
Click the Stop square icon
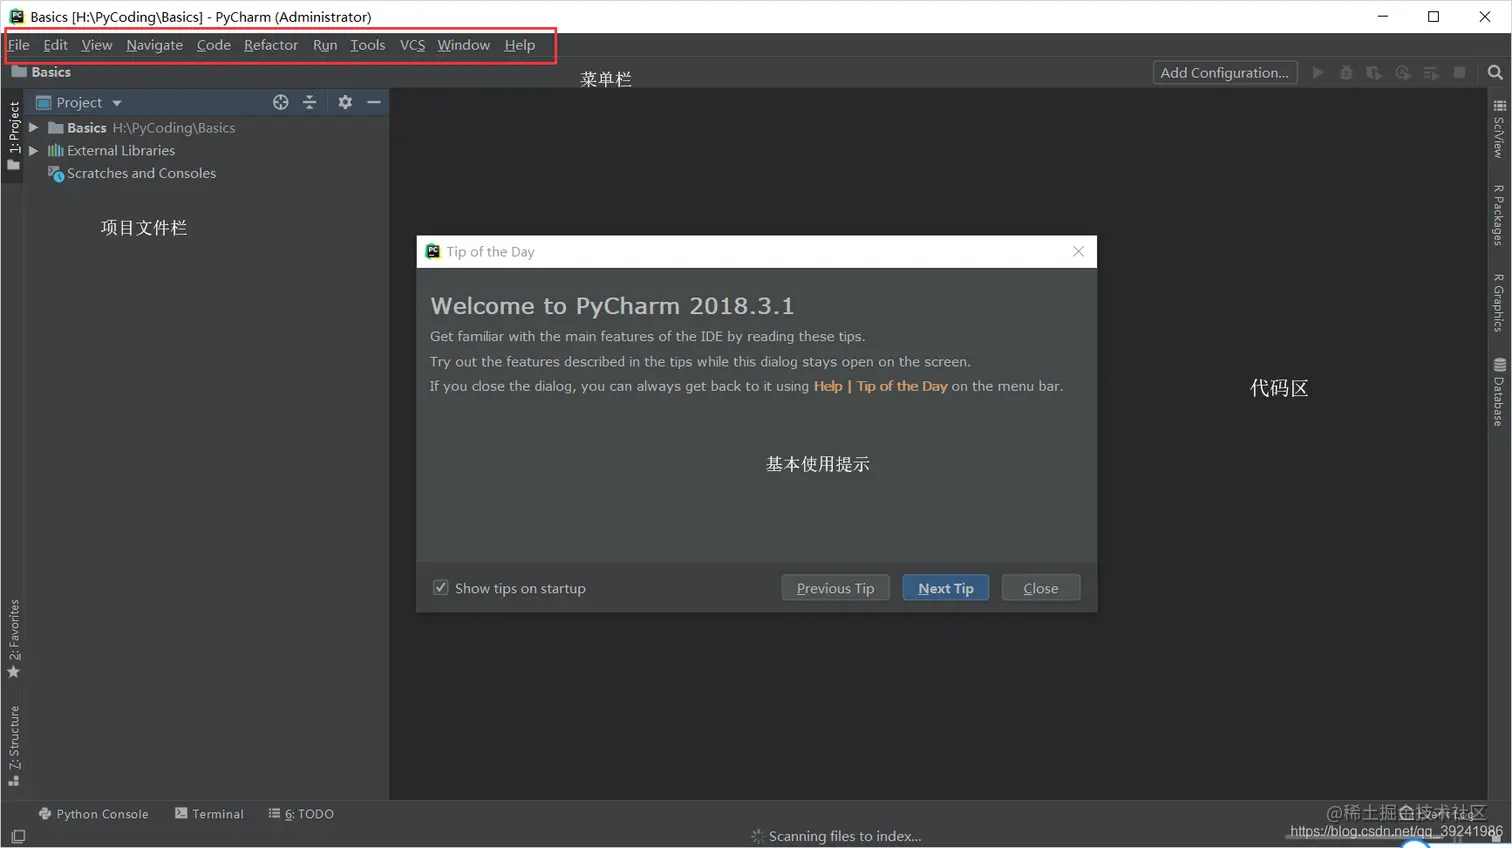point(1460,73)
